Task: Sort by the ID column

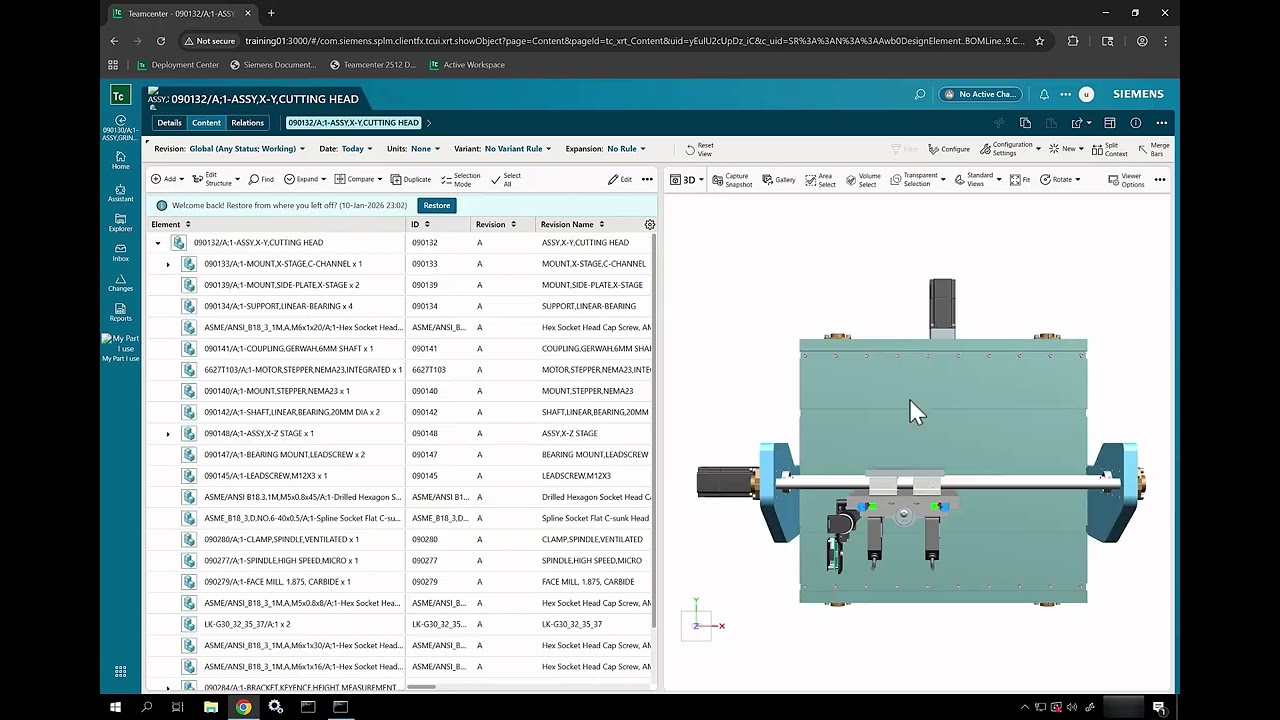Action: tap(420, 224)
